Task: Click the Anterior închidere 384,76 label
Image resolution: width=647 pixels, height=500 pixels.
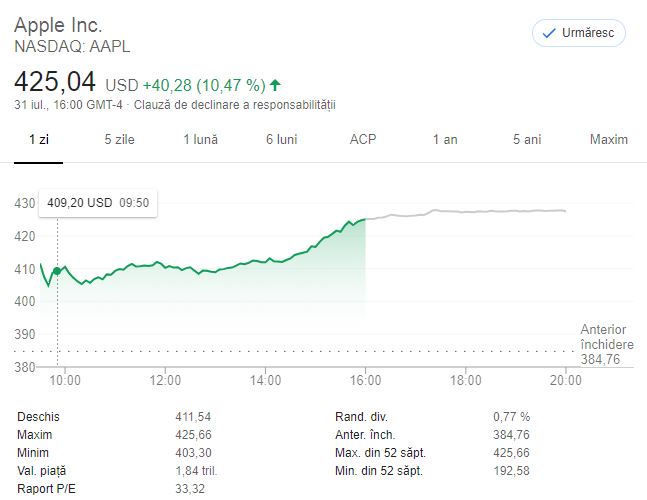Action: (607, 344)
